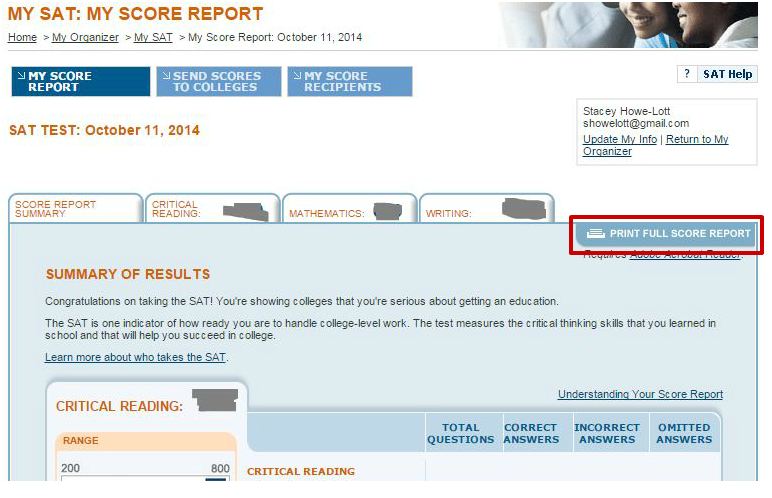
Task: Click Return to My Organizer link
Action: [696, 140]
